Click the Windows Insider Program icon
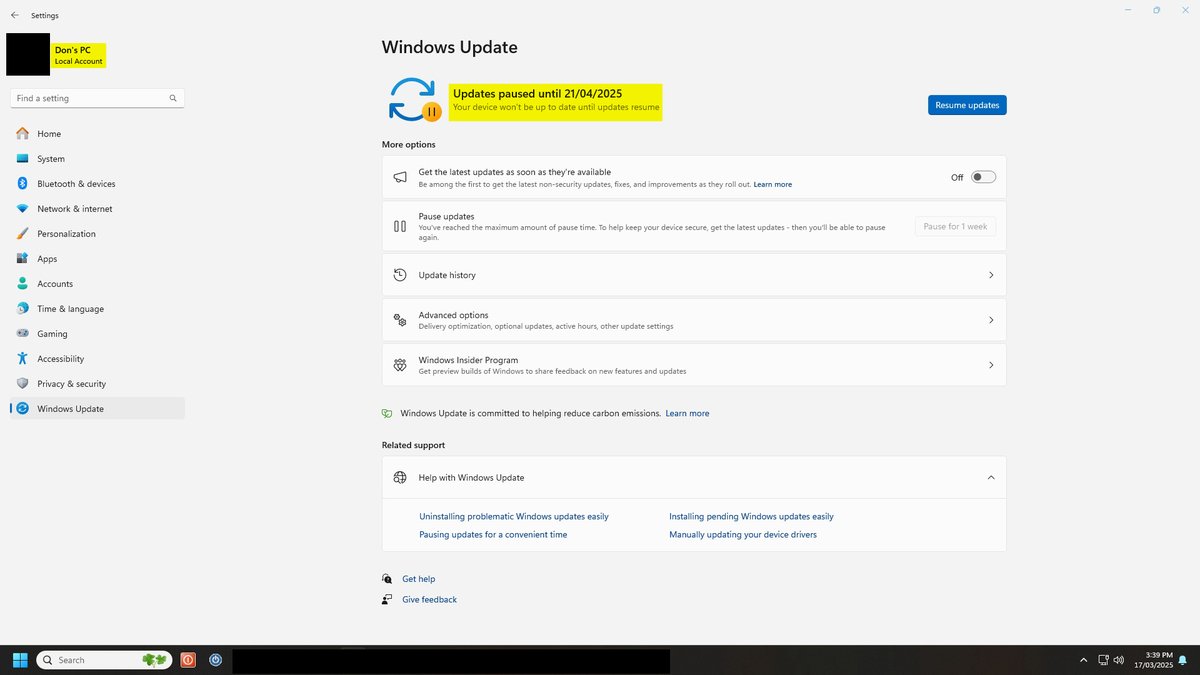This screenshot has width=1200, height=675. click(x=400, y=364)
